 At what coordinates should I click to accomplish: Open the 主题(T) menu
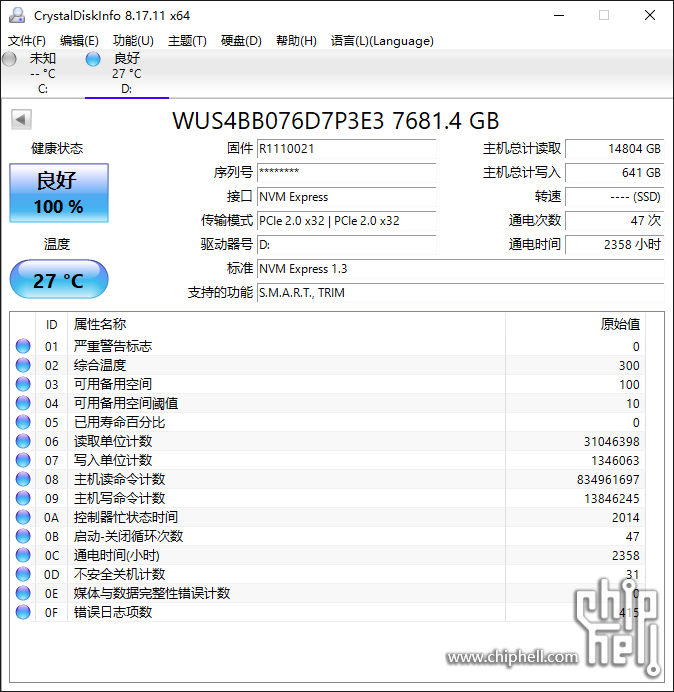coord(187,41)
